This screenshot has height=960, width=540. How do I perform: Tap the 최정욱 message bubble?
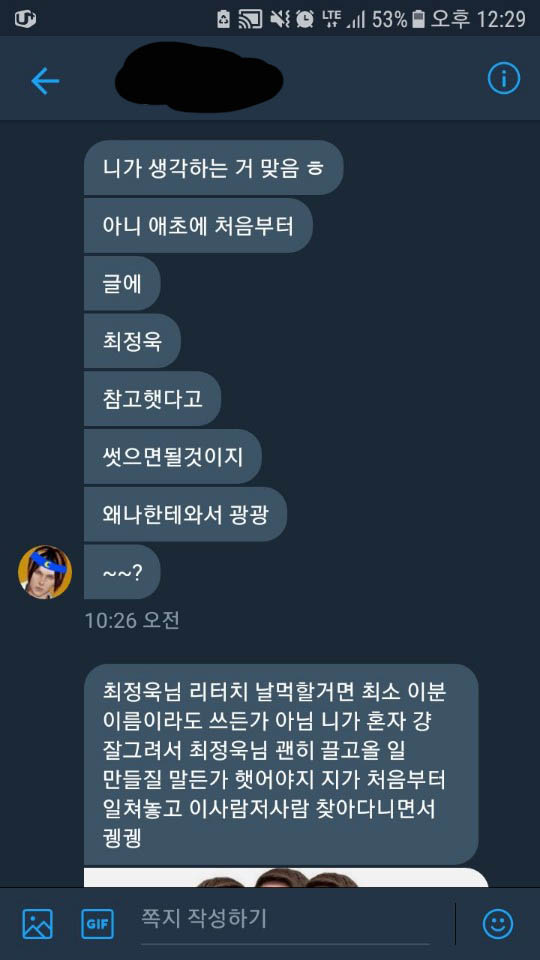pyautogui.click(x=132, y=341)
